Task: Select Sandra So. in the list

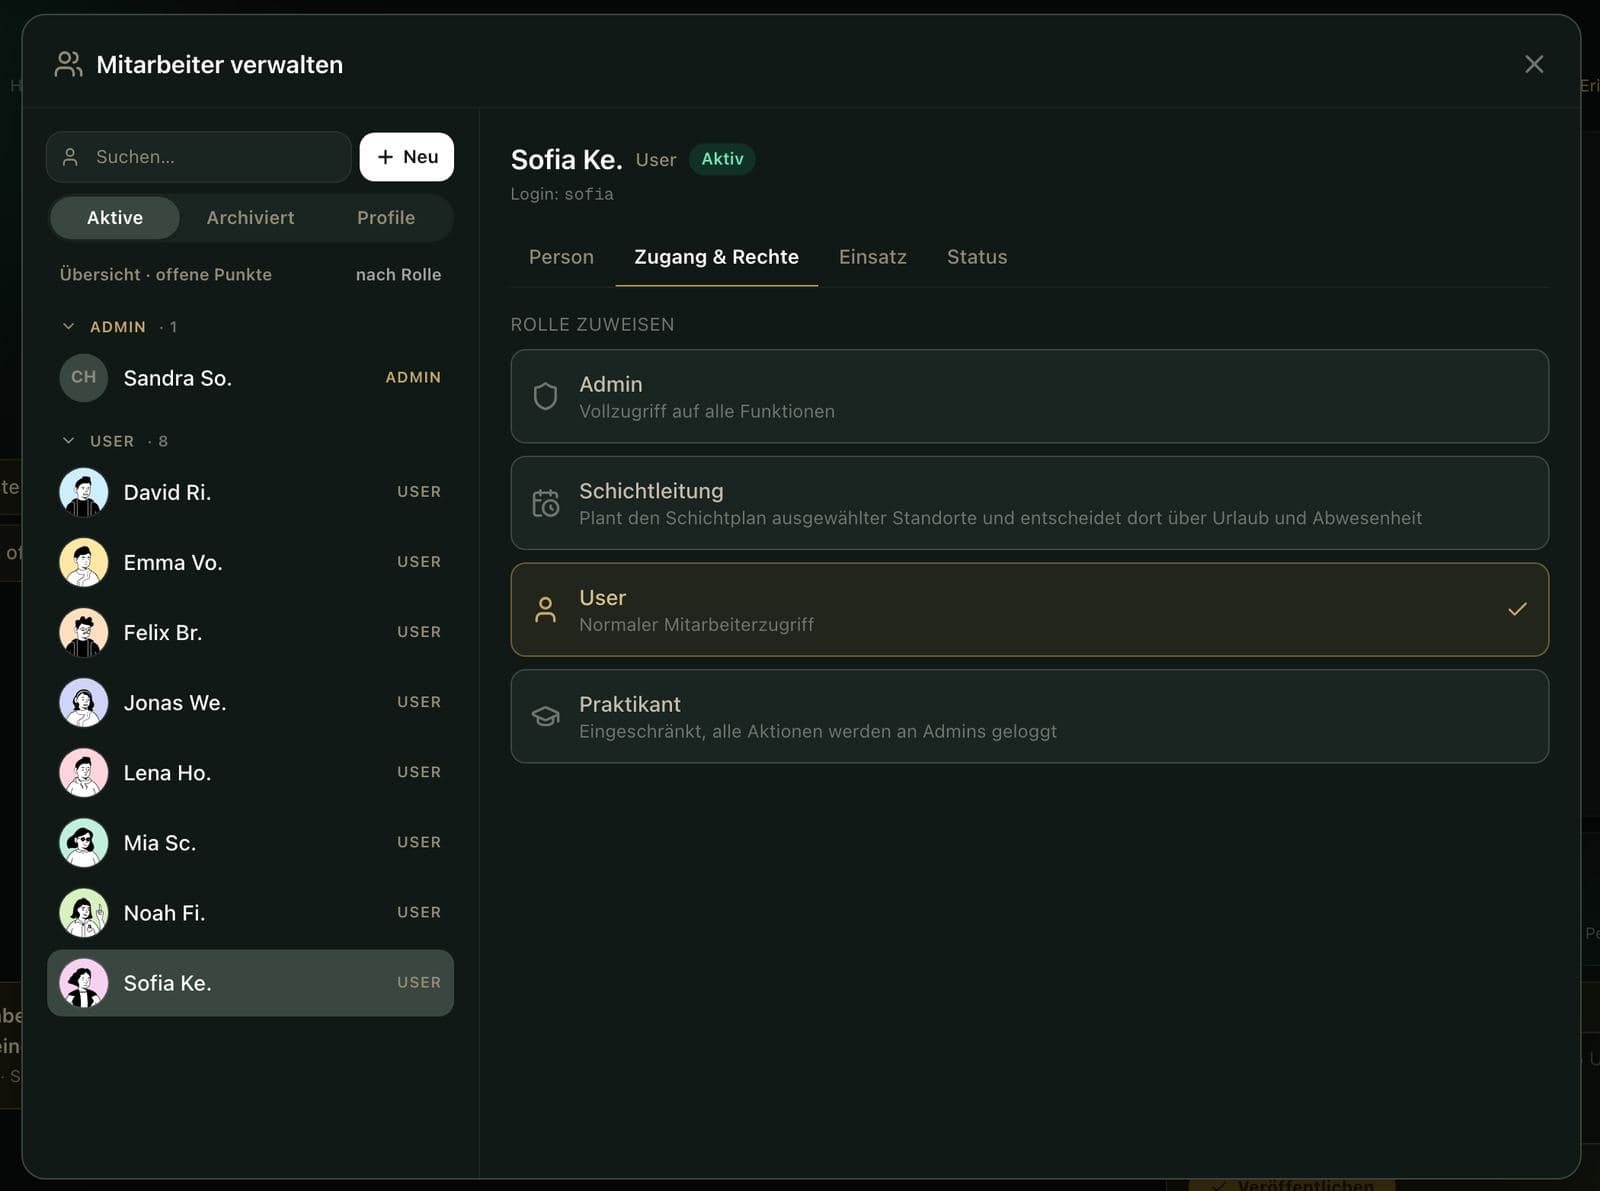Action: (x=250, y=378)
